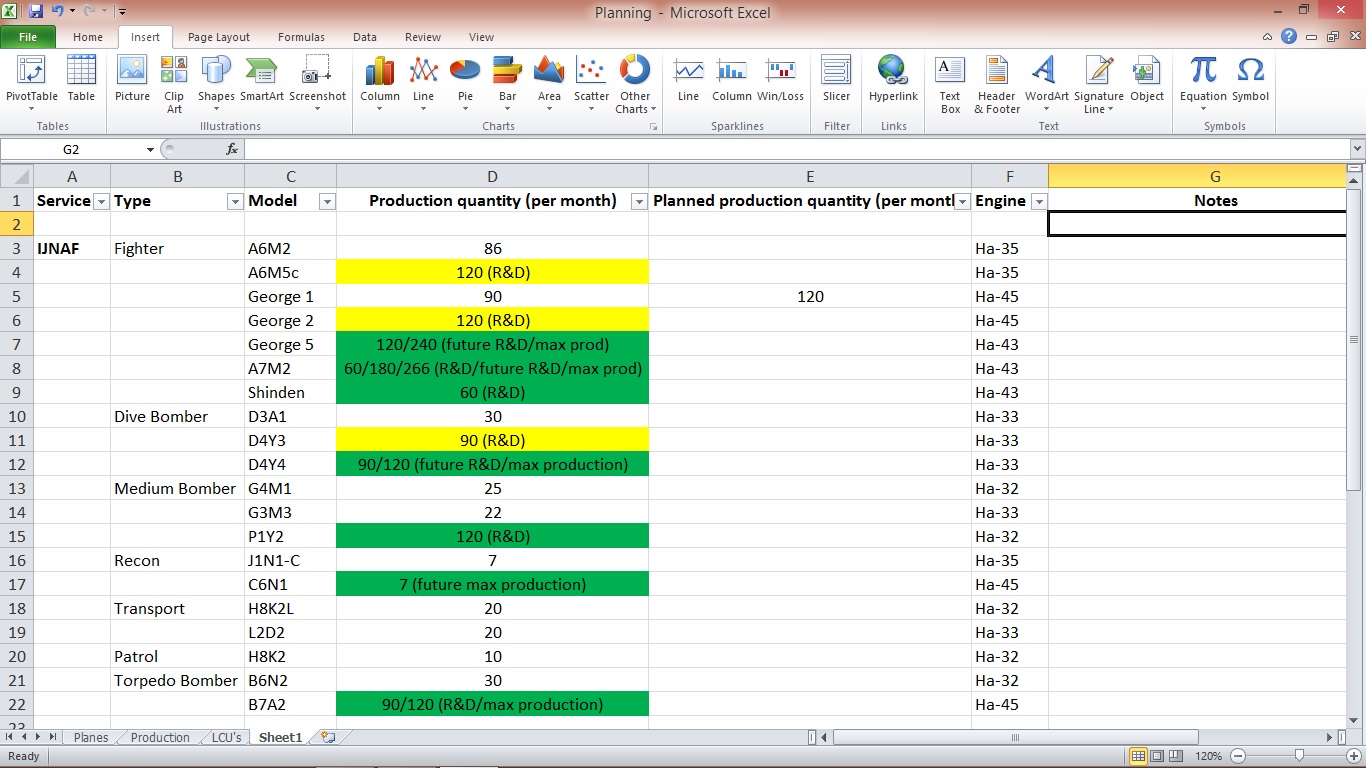Zoom out with minus button
Image resolution: width=1366 pixels, height=768 pixels.
pos(1238,756)
